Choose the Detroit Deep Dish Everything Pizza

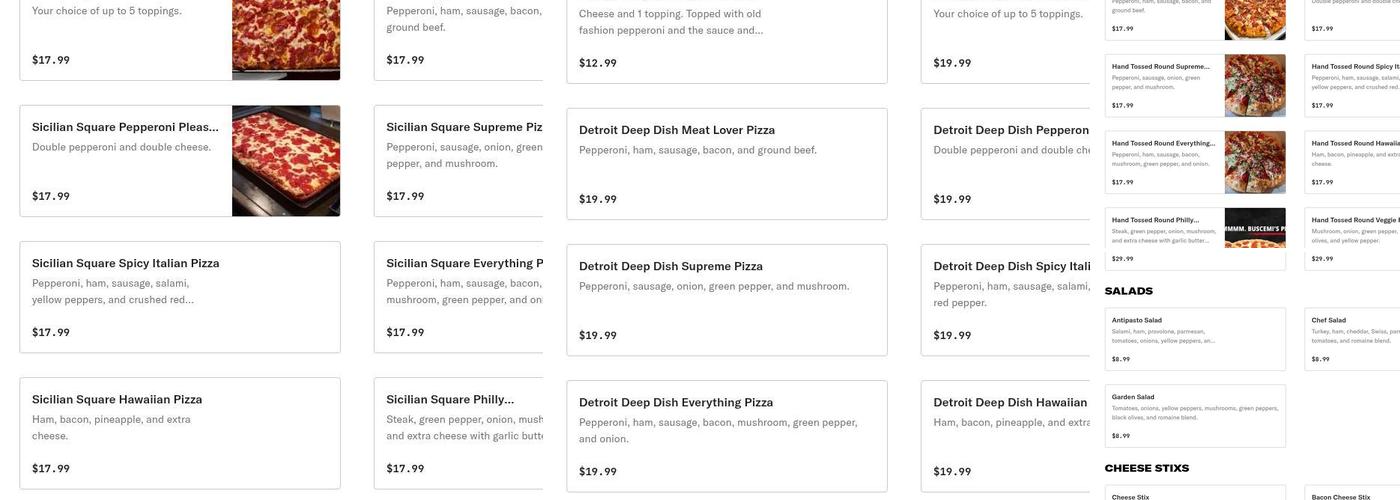coord(726,436)
